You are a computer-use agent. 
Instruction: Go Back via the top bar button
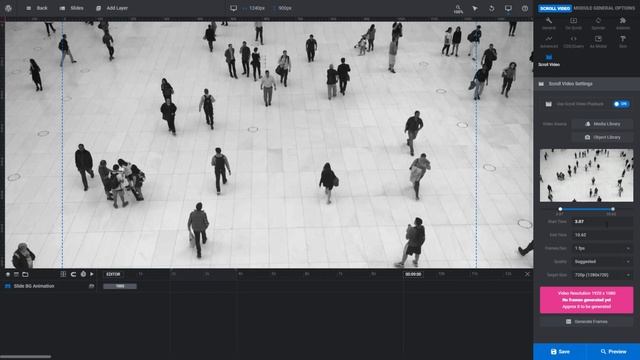point(37,8)
